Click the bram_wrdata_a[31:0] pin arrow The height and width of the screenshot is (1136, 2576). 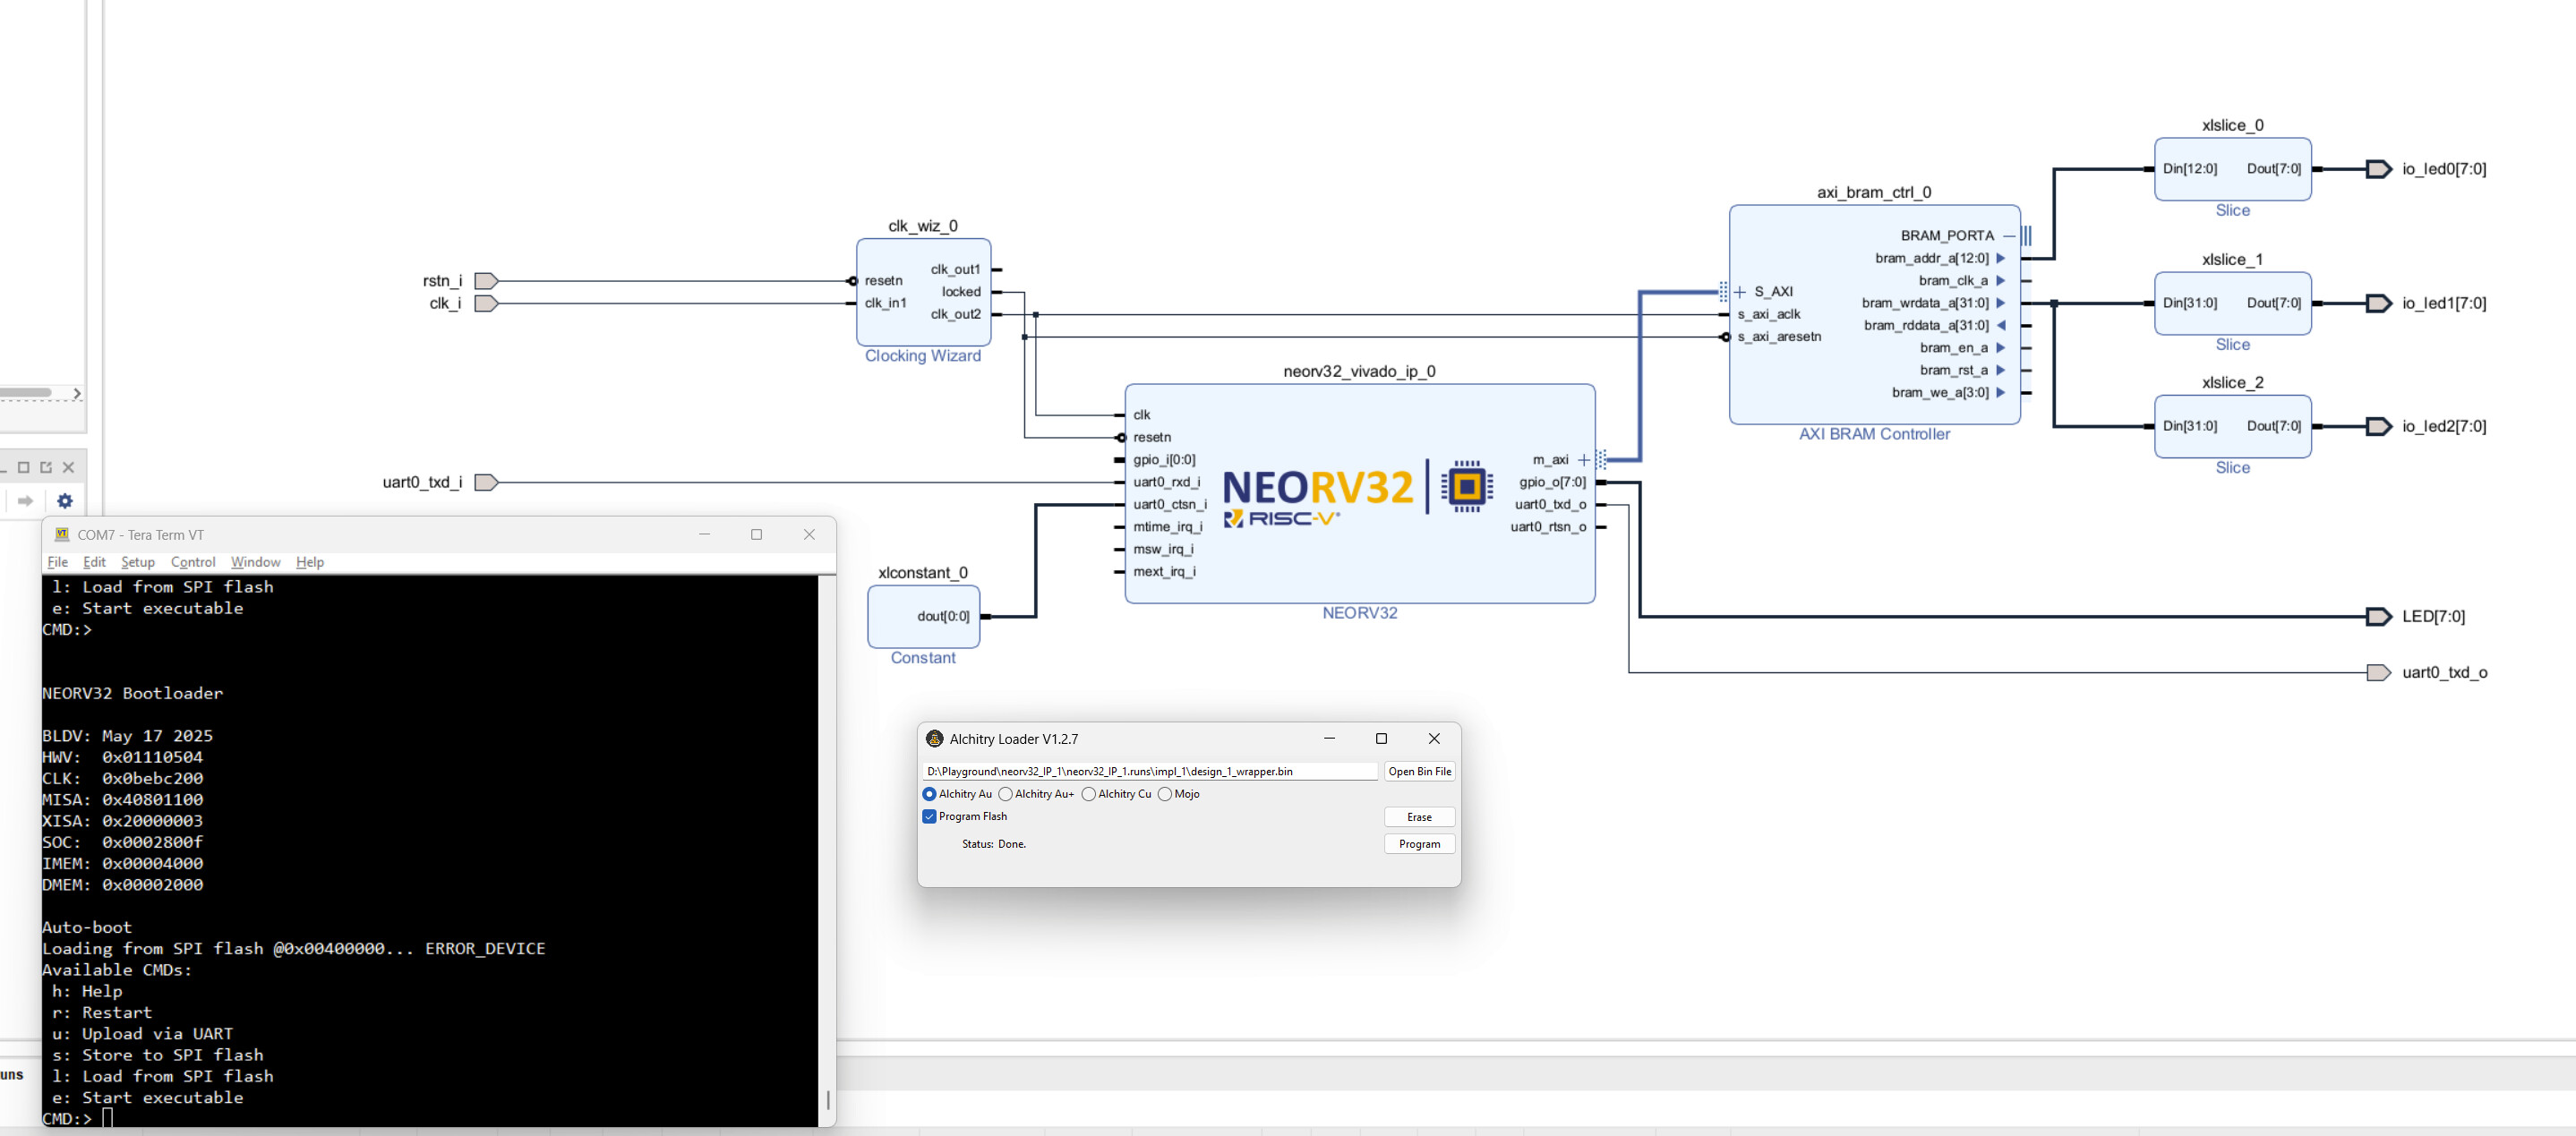[x=2001, y=303]
